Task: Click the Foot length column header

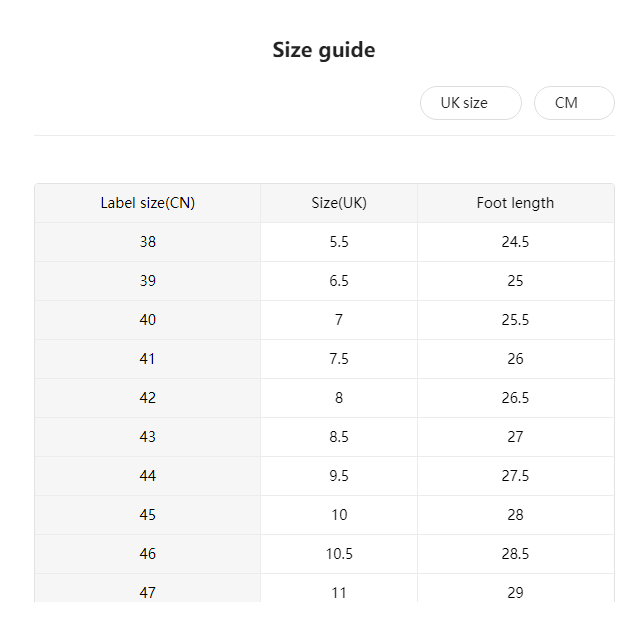Action: (x=515, y=203)
